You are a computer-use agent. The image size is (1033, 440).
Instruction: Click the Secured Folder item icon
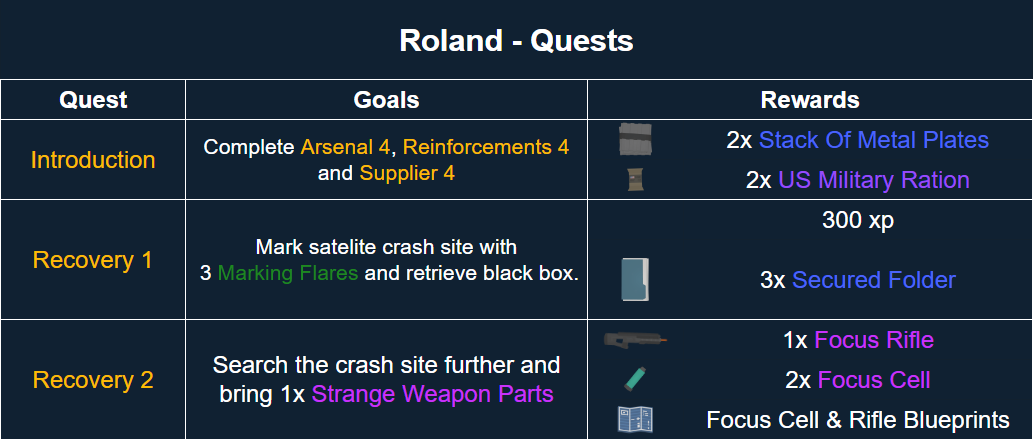pos(635,280)
